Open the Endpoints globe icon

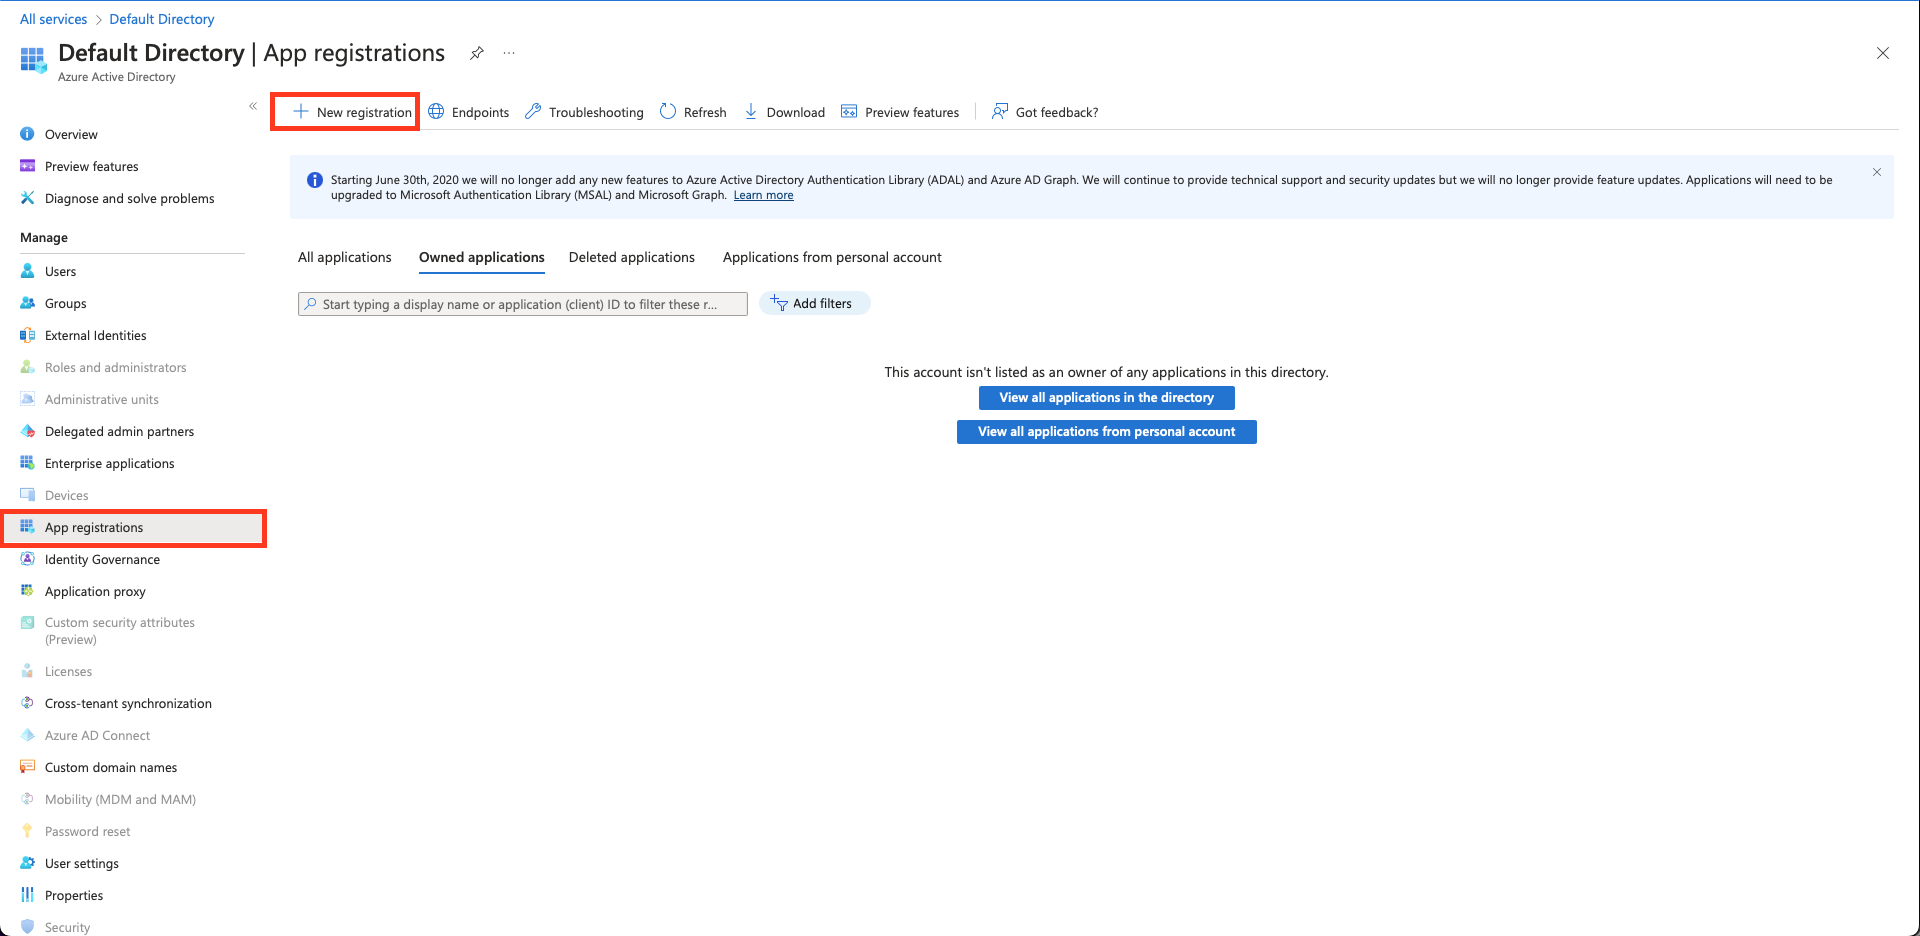point(437,111)
